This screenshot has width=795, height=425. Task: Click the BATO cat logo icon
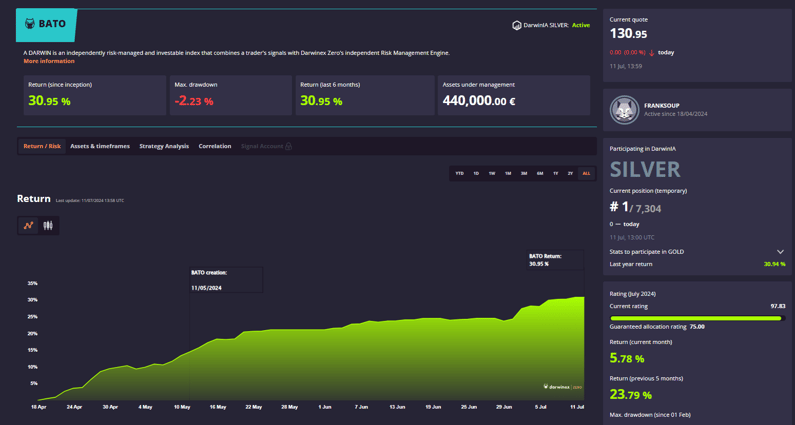pyautogui.click(x=30, y=24)
